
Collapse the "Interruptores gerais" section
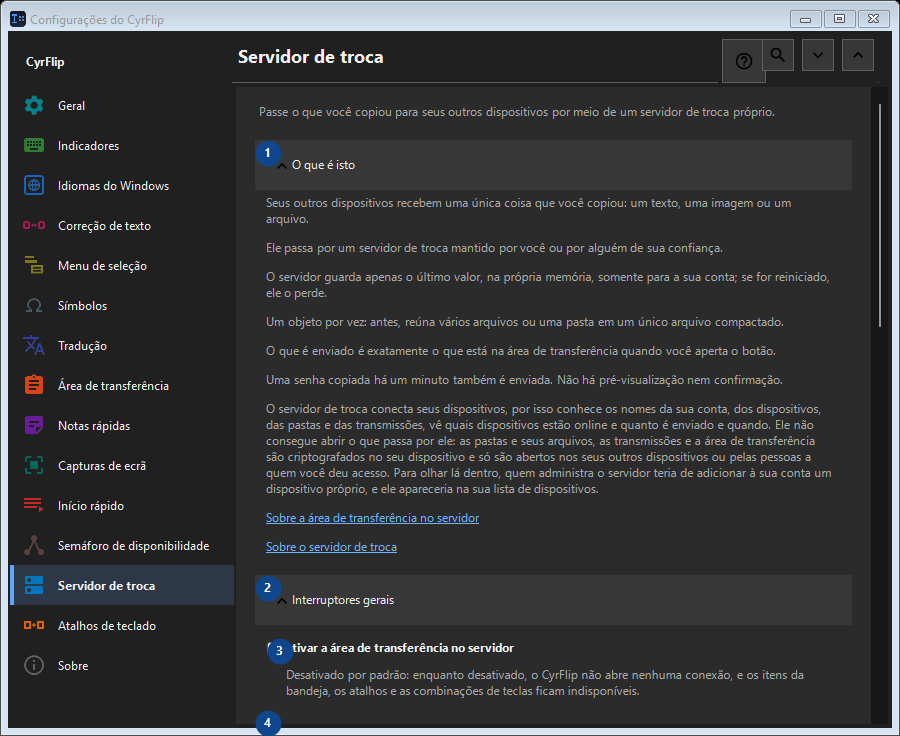click(553, 600)
